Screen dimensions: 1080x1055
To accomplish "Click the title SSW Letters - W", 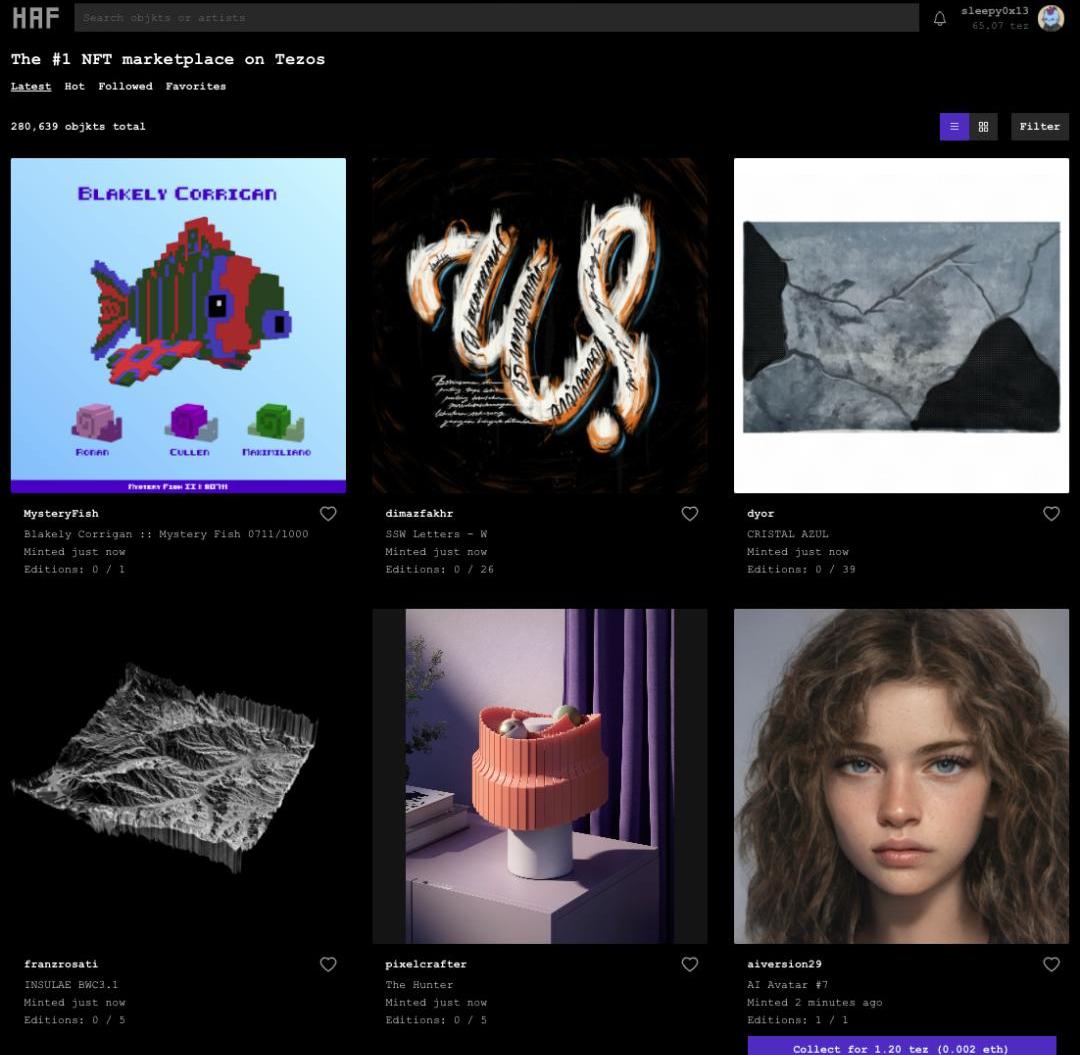I will [x=437, y=534].
